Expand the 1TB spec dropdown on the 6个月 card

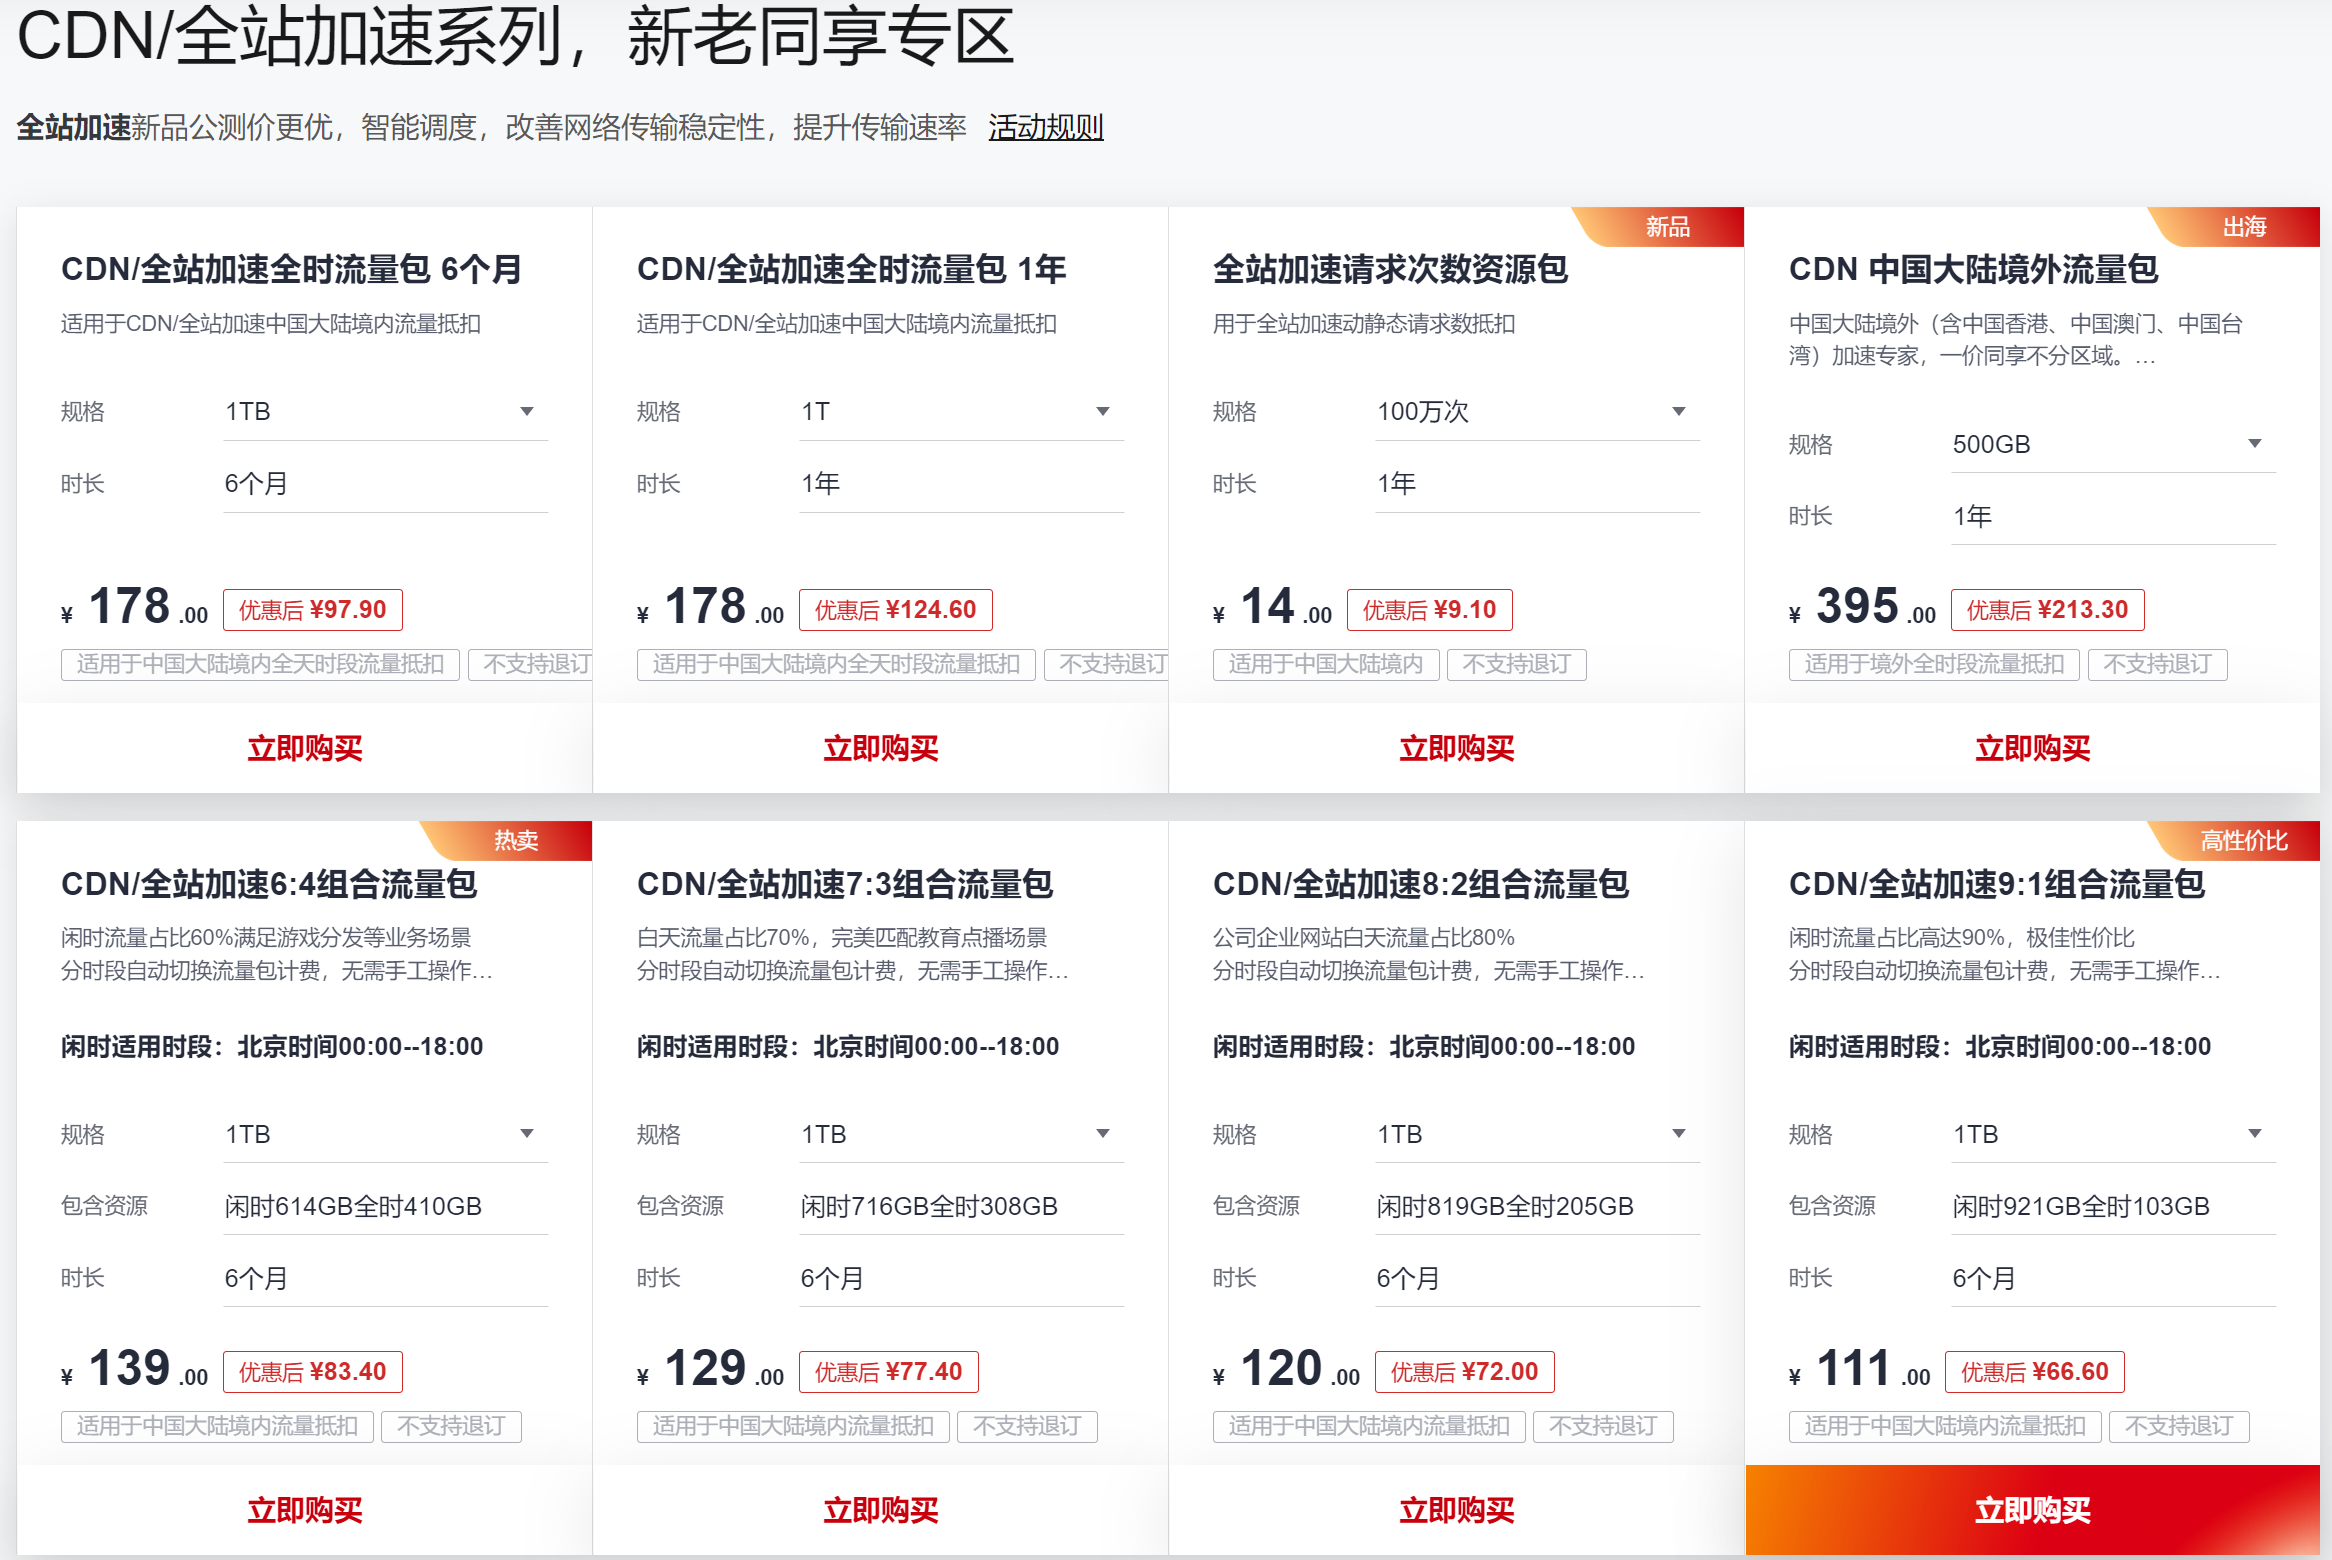pyautogui.click(x=385, y=412)
